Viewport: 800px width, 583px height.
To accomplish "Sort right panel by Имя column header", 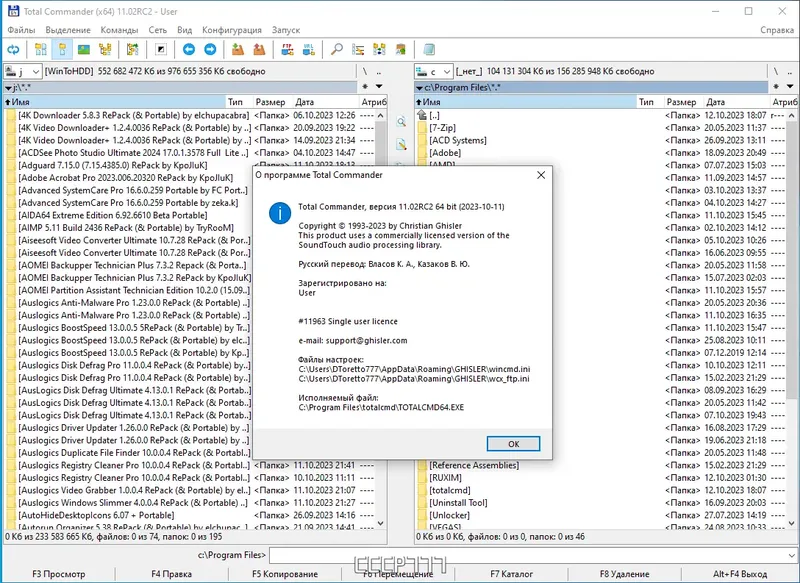I will [x=524, y=102].
